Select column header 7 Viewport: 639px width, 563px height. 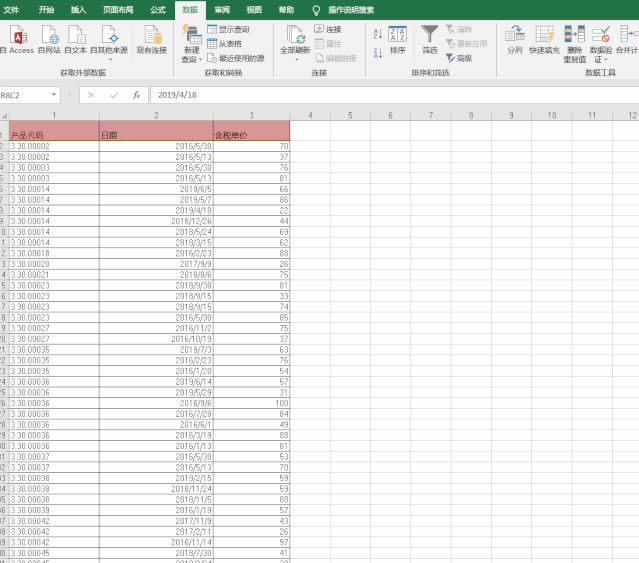point(431,116)
